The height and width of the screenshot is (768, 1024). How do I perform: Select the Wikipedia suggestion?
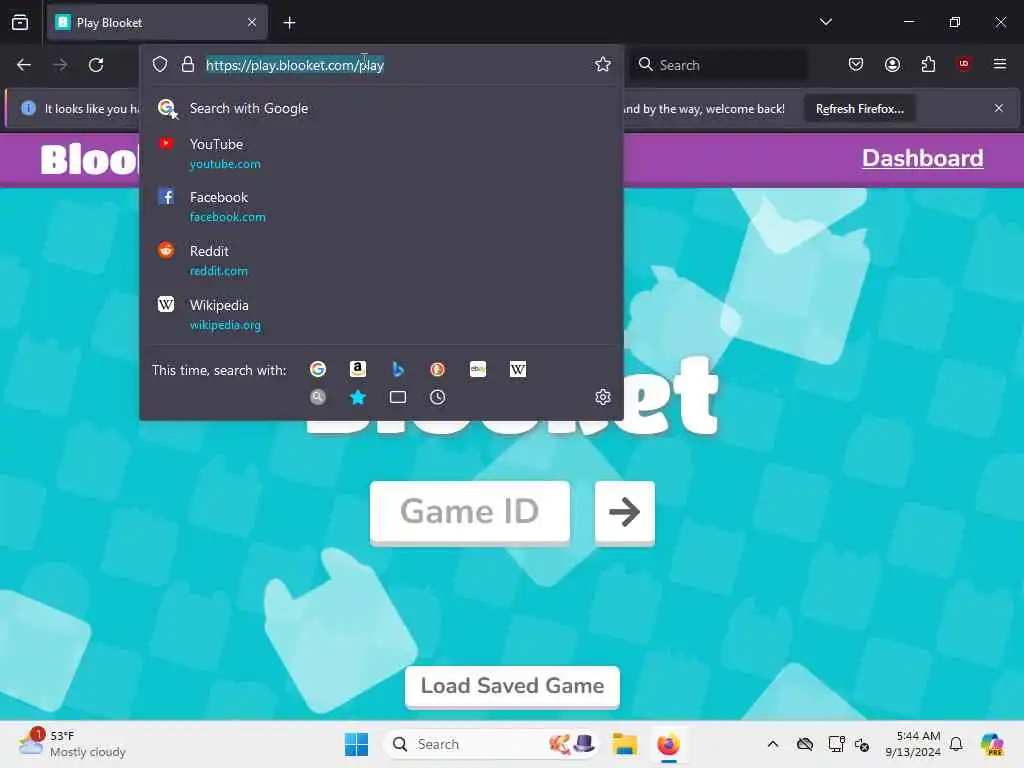(x=381, y=314)
